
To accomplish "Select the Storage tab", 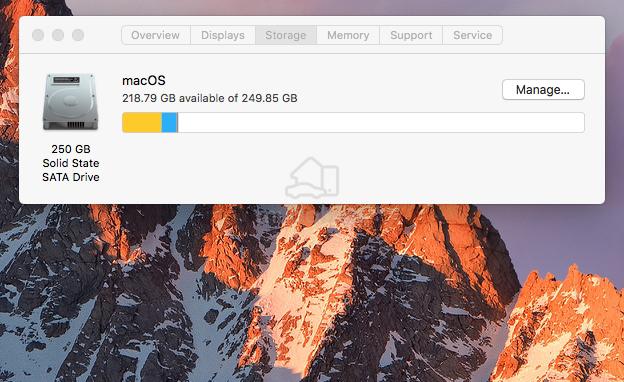I will point(286,35).
